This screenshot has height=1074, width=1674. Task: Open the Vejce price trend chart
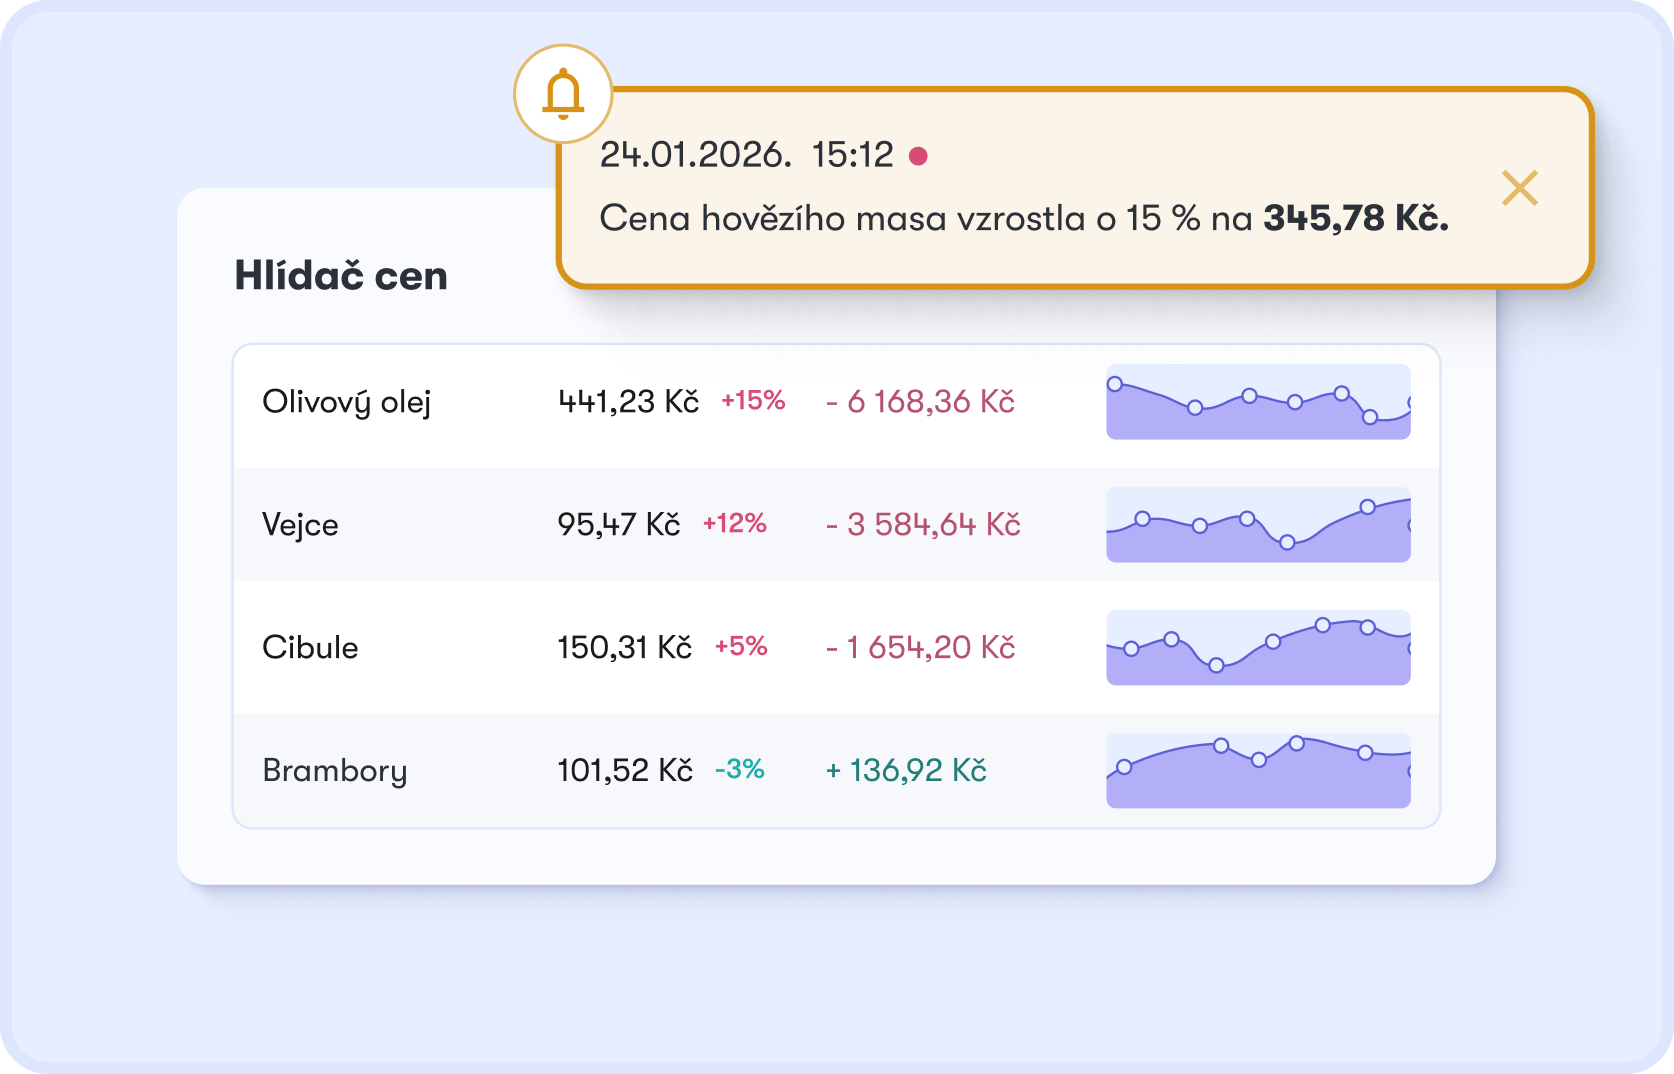pos(1258,525)
